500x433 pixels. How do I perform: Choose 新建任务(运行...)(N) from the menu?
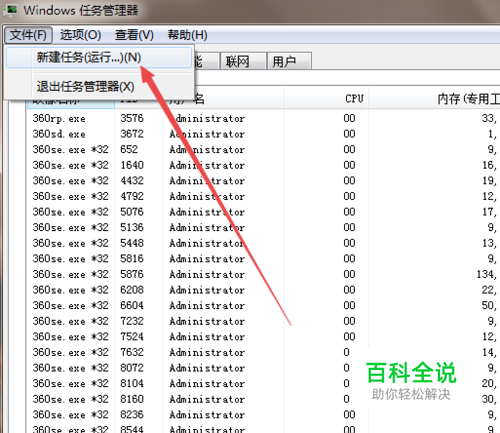pyautogui.click(x=99, y=58)
